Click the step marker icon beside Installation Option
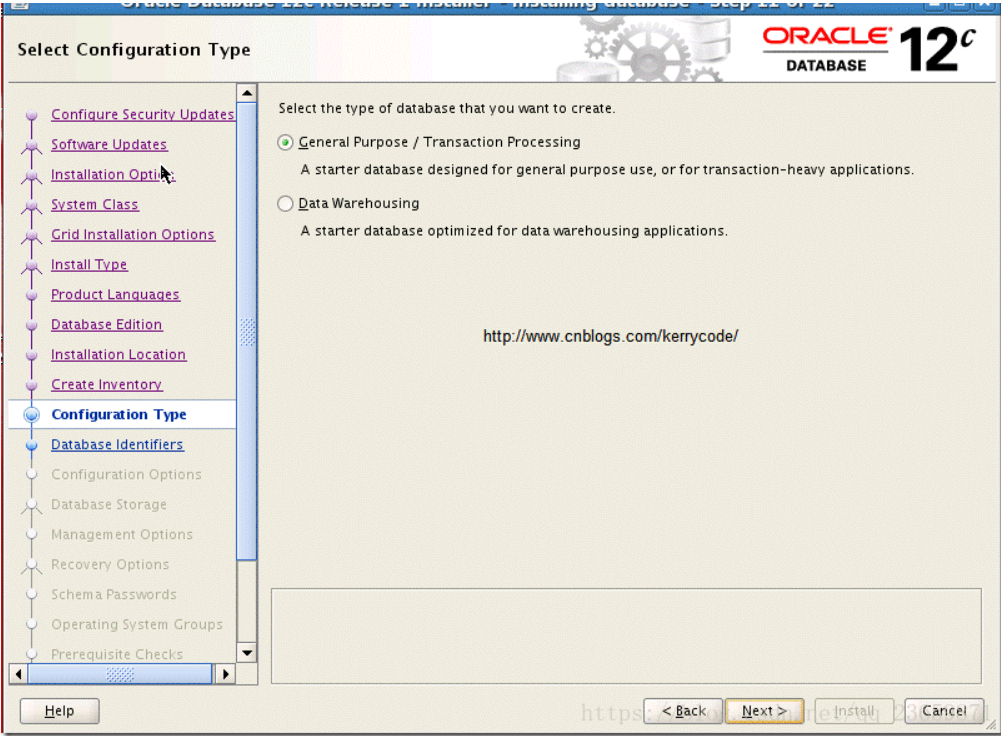This screenshot has width=1001, height=736. click(x=31, y=176)
